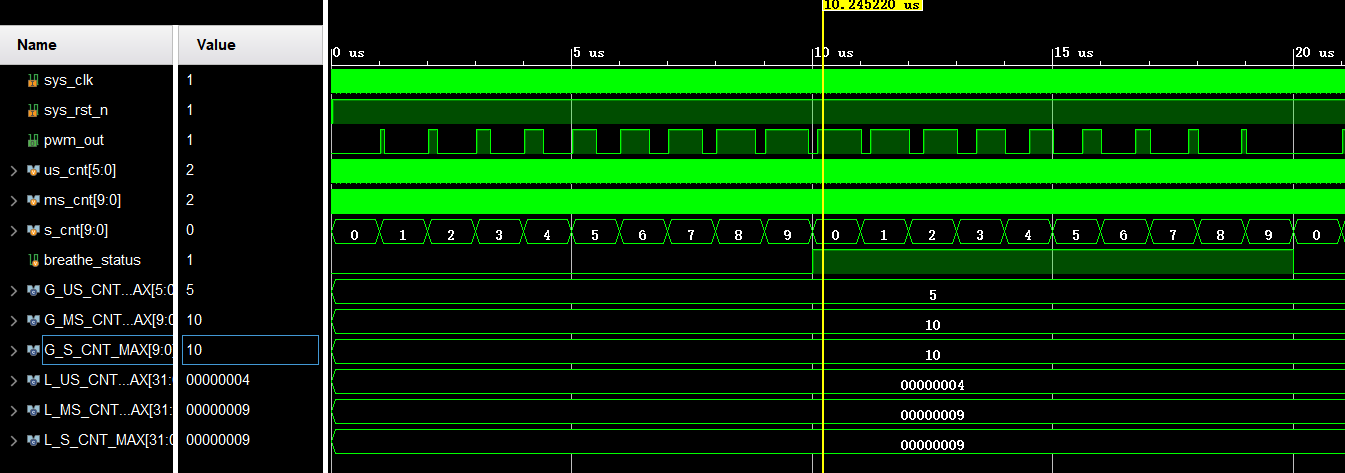This screenshot has height=473, width=1345.
Task: Click the G_S_CNT_MAX value field showing 10
Action: pyautogui.click(x=250, y=350)
